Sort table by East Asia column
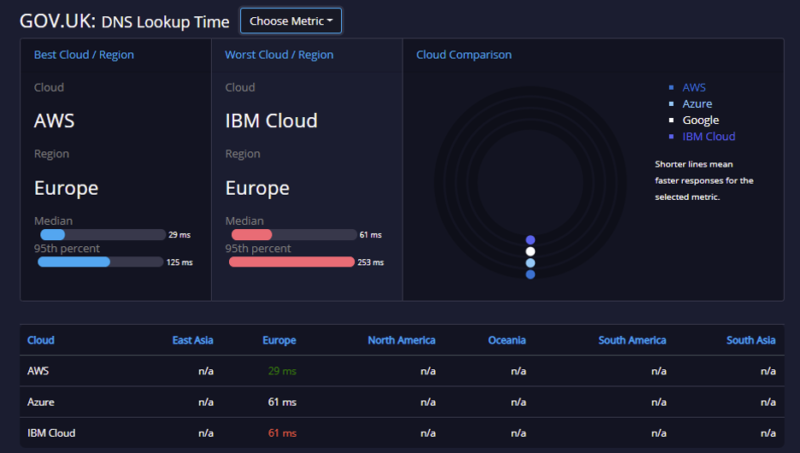The width and height of the screenshot is (800, 453). (x=192, y=340)
